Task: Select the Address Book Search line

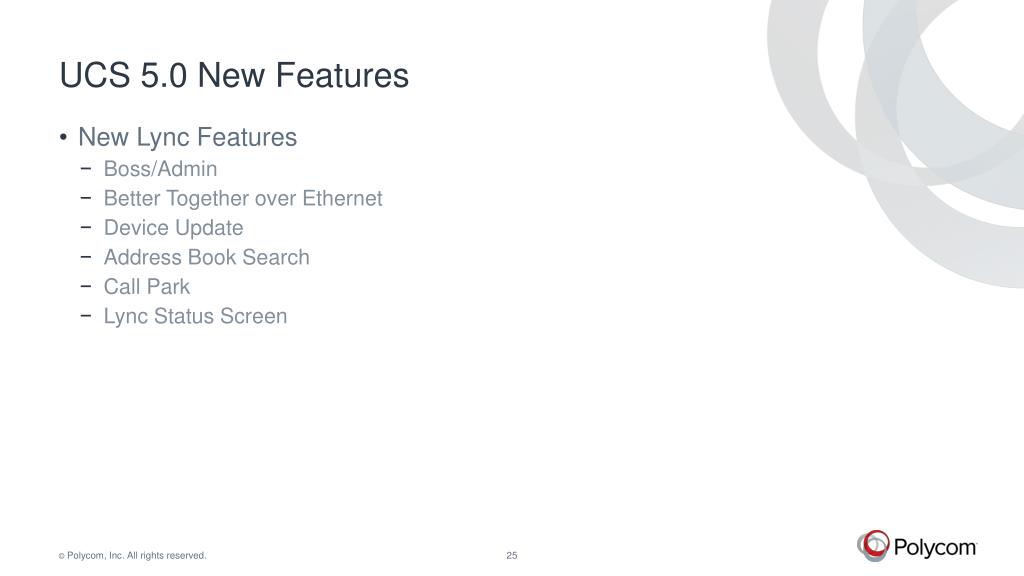Action: [x=206, y=257]
